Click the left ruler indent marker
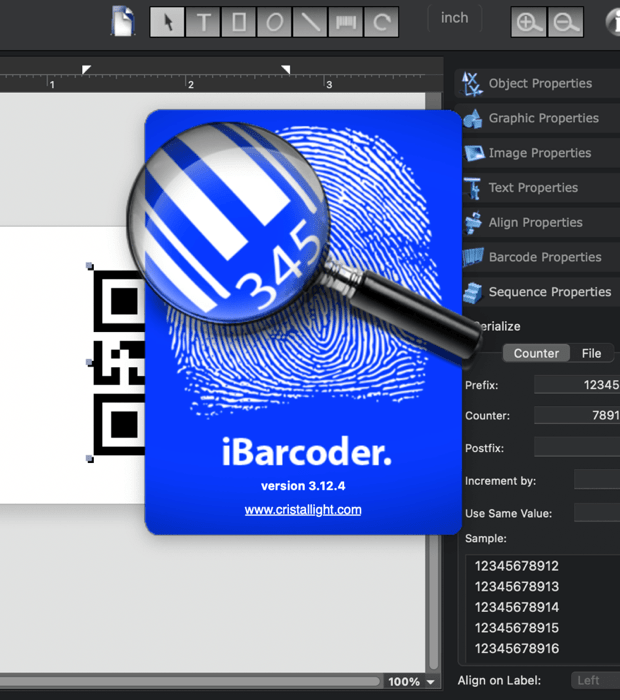Viewport: 620px width, 700px height. 86,69
